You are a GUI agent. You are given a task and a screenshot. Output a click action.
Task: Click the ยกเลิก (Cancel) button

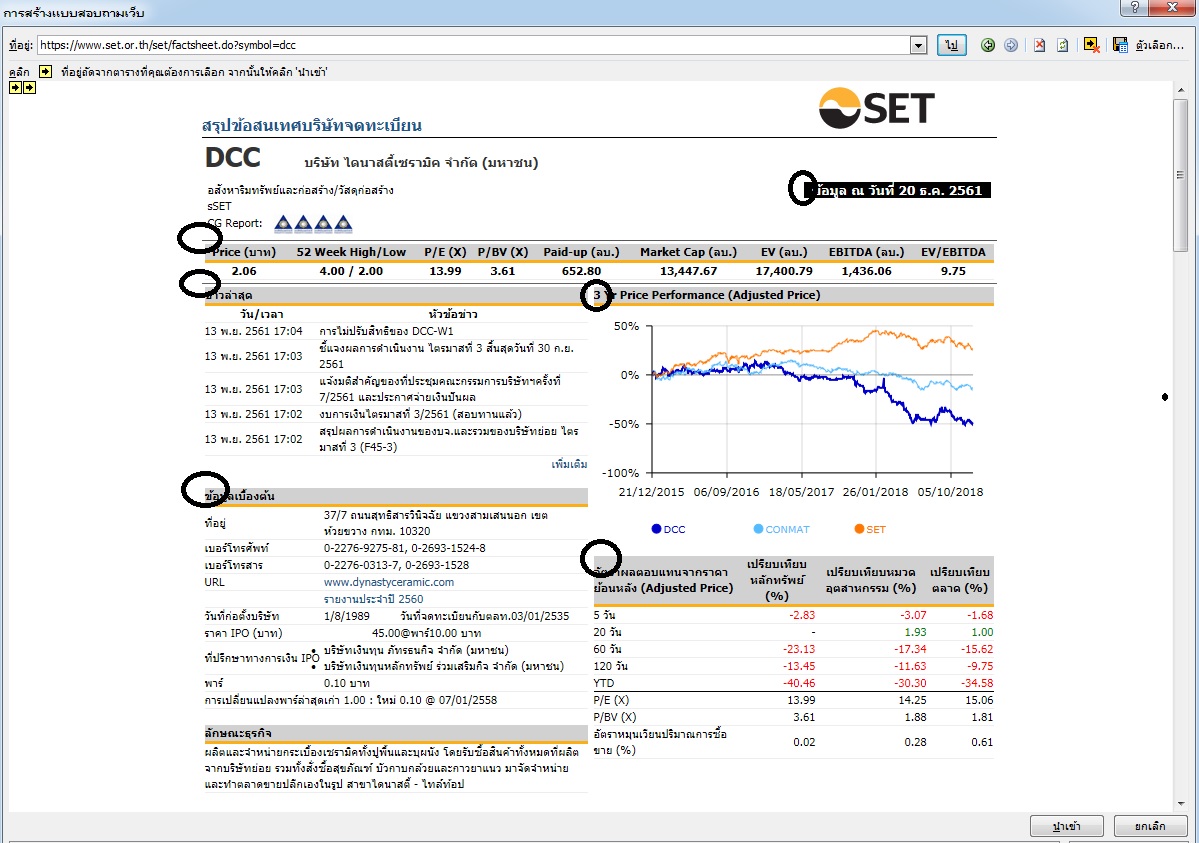tap(1150, 826)
